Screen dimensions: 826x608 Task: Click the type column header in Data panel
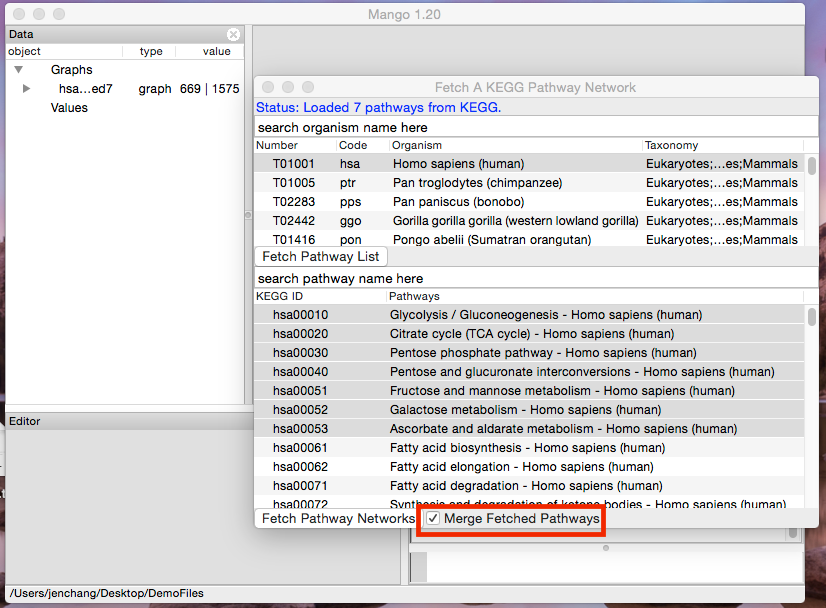tap(151, 51)
